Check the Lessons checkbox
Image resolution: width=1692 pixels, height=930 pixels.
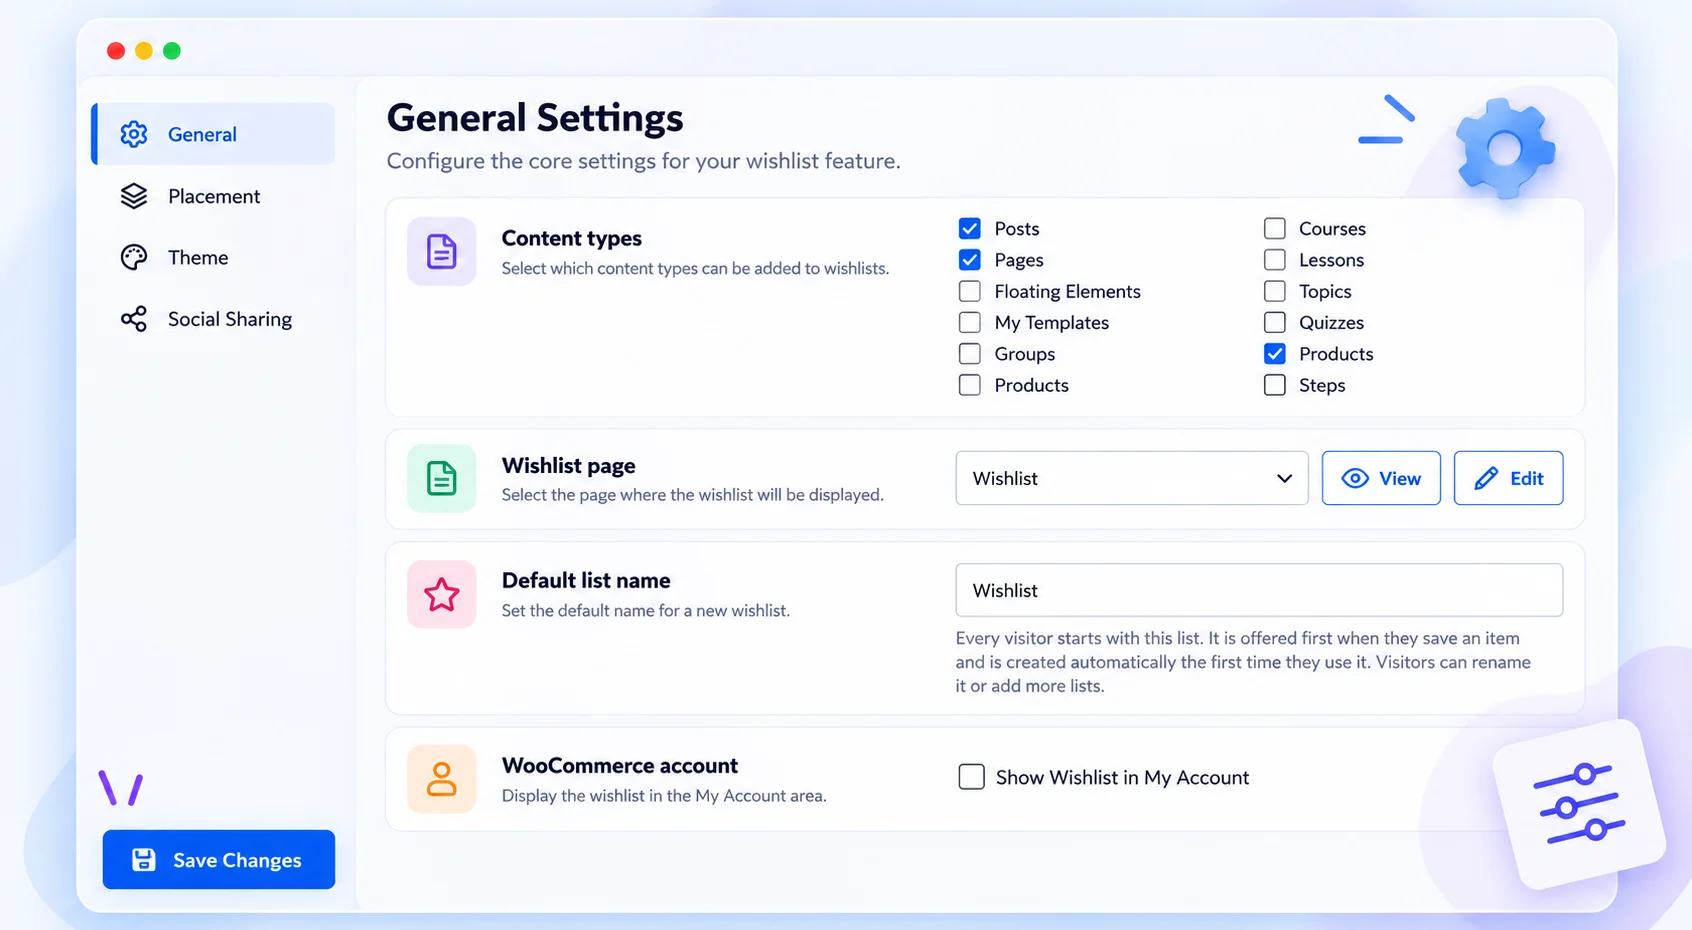click(x=1274, y=260)
